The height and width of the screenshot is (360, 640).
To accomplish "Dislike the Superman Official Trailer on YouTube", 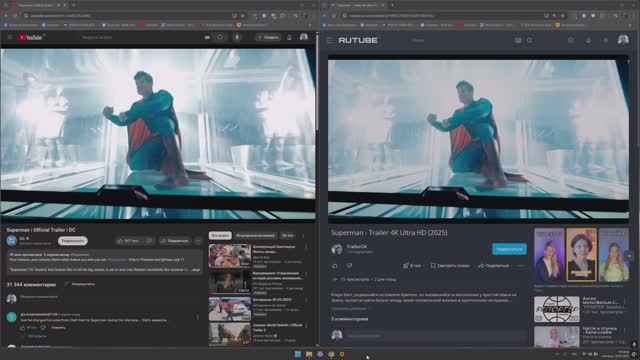I will (149, 241).
